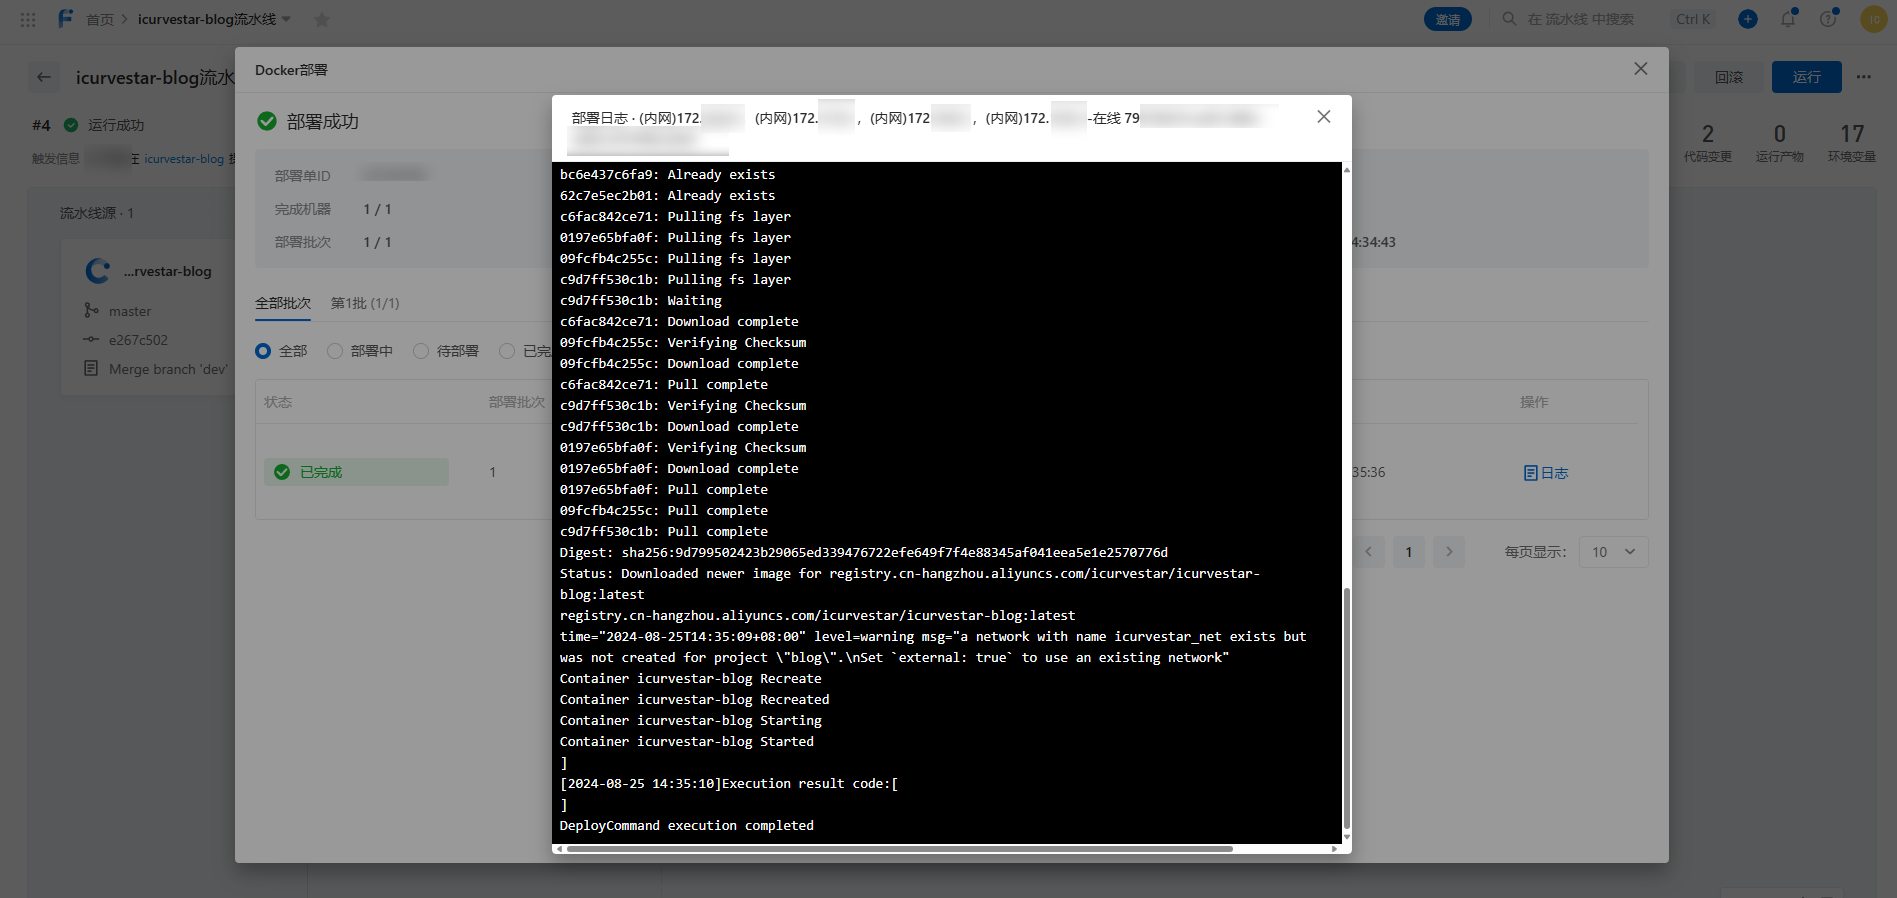The image size is (1897, 898).
Task: Switch to the 第1批 (1/1) tab
Action: (x=365, y=303)
